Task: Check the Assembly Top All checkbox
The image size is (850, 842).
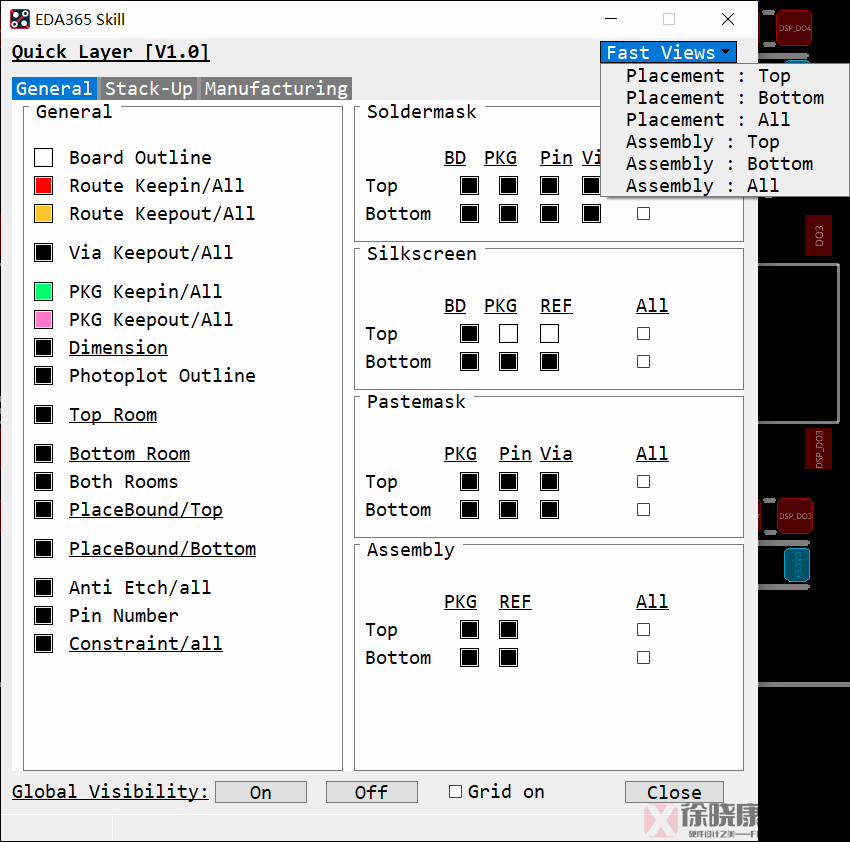Action: (643, 630)
